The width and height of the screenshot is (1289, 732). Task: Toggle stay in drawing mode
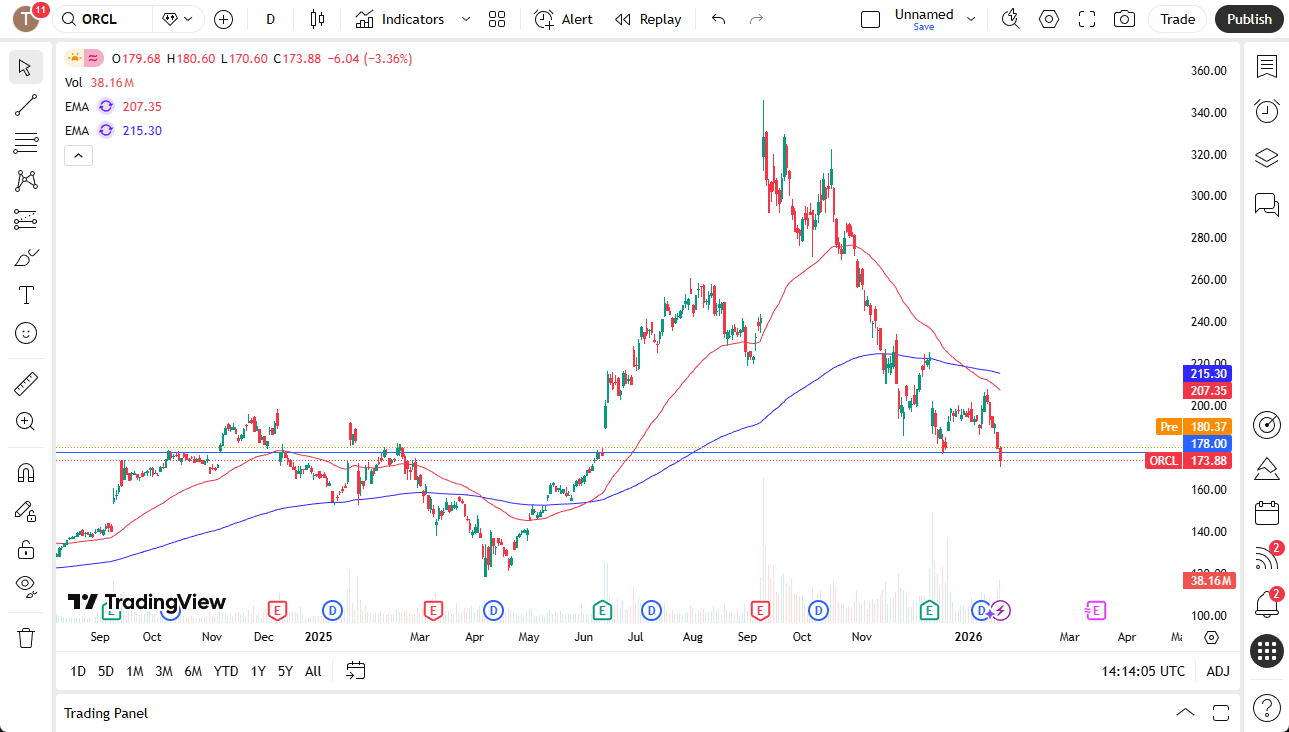(26, 510)
